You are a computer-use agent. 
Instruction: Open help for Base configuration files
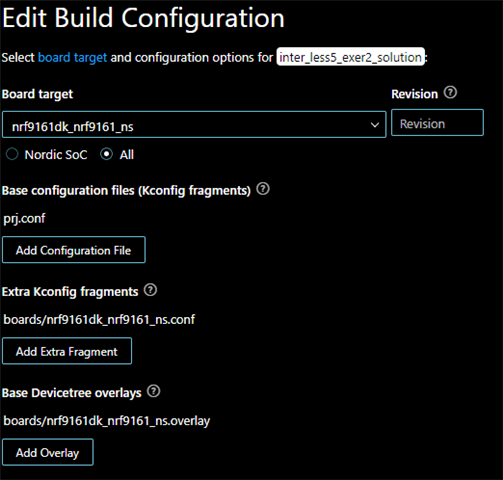[263, 189]
